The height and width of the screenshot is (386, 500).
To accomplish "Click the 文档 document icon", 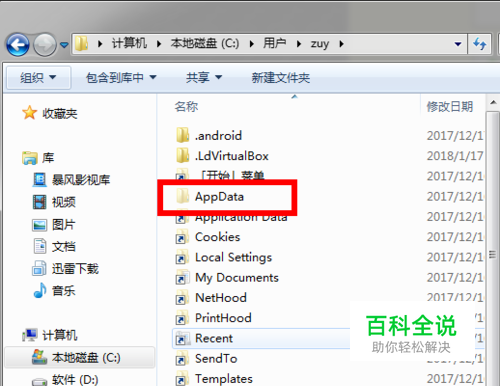I will (40, 246).
